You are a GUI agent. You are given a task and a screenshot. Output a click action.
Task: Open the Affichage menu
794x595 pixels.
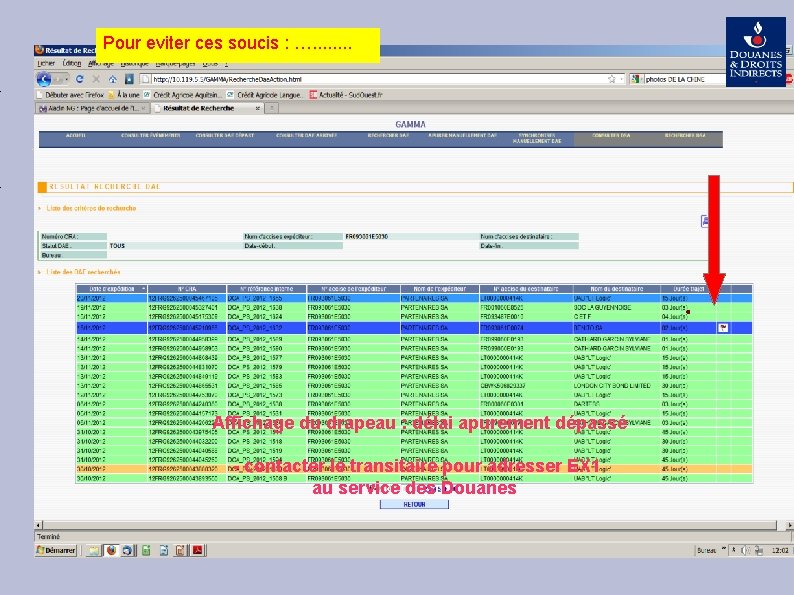coord(101,63)
